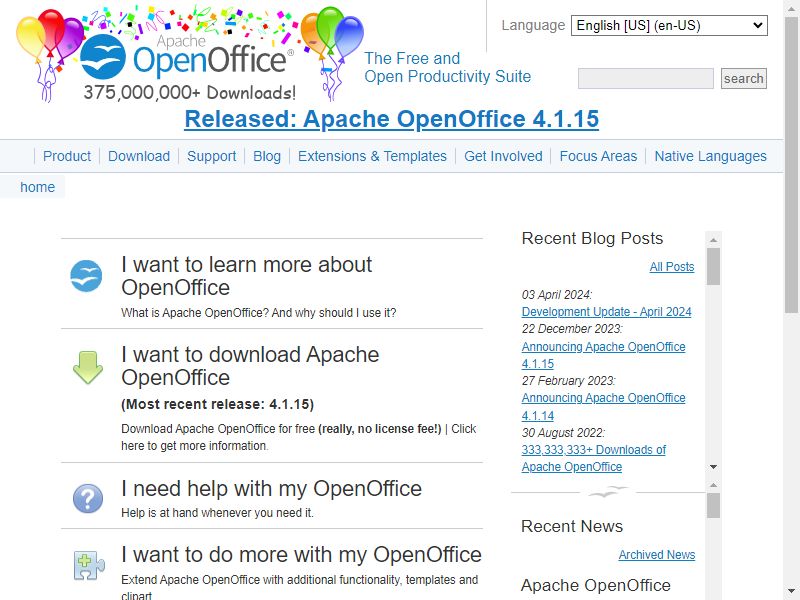Click the '30 August 2022:' date text
Image resolution: width=800 pixels, height=600 pixels.
point(563,433)
